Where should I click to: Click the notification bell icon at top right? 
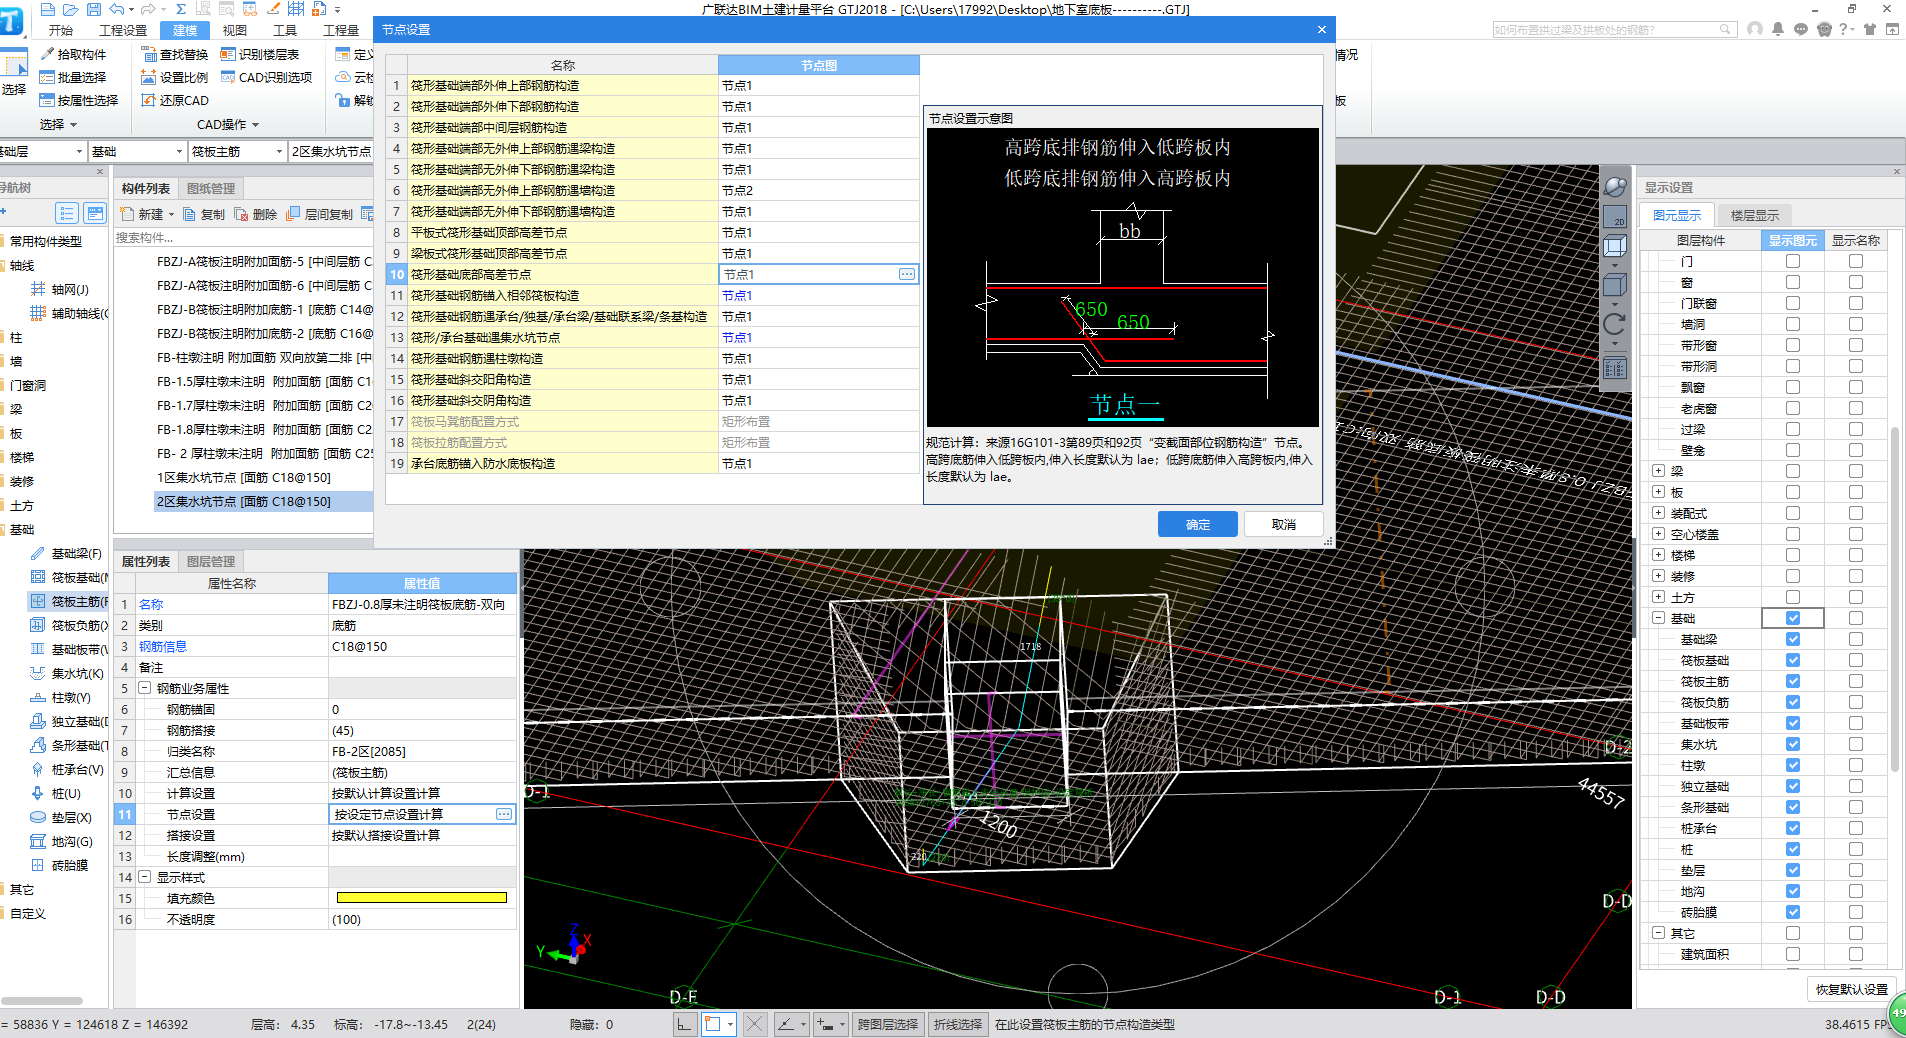tap(1778, 29)
